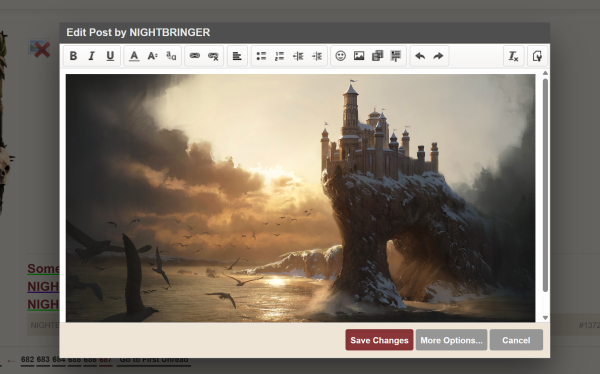Insert a bulleted list
This screenshot has height=374, width=600.
pos(261,56)
